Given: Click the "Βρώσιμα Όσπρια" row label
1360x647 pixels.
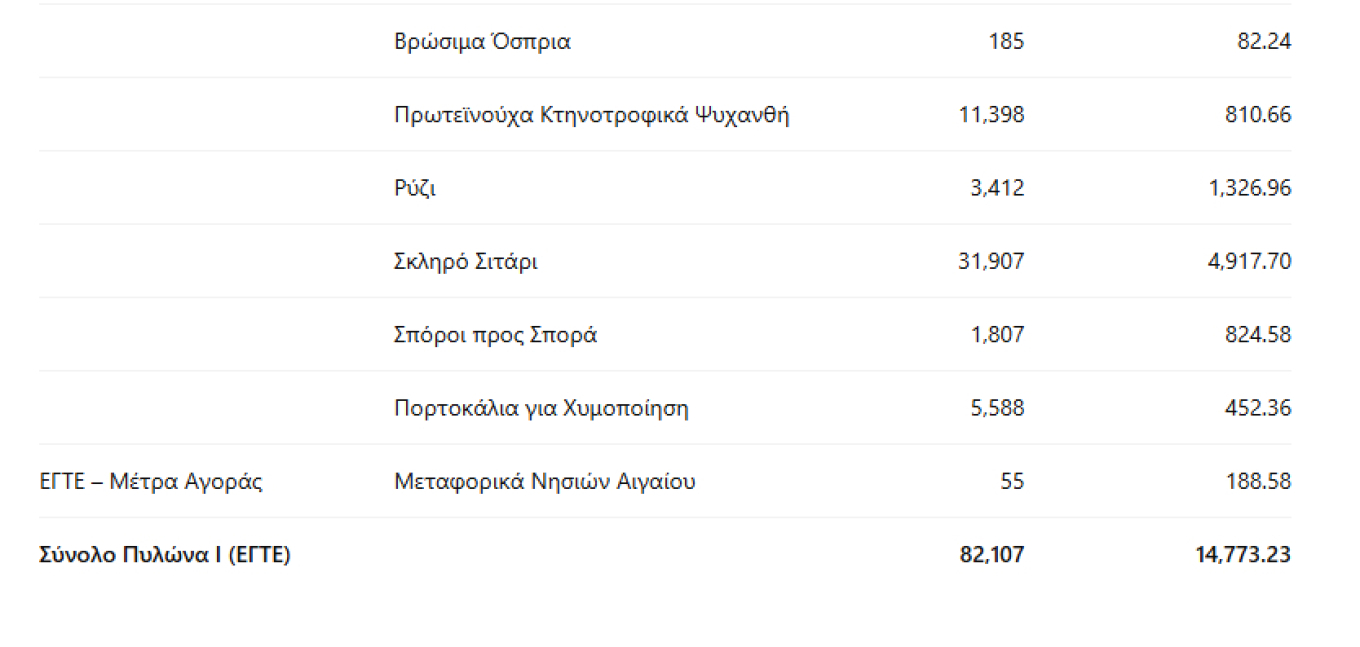Looking at the screenshot, I should pyautogui.click(x=482, y=42).
